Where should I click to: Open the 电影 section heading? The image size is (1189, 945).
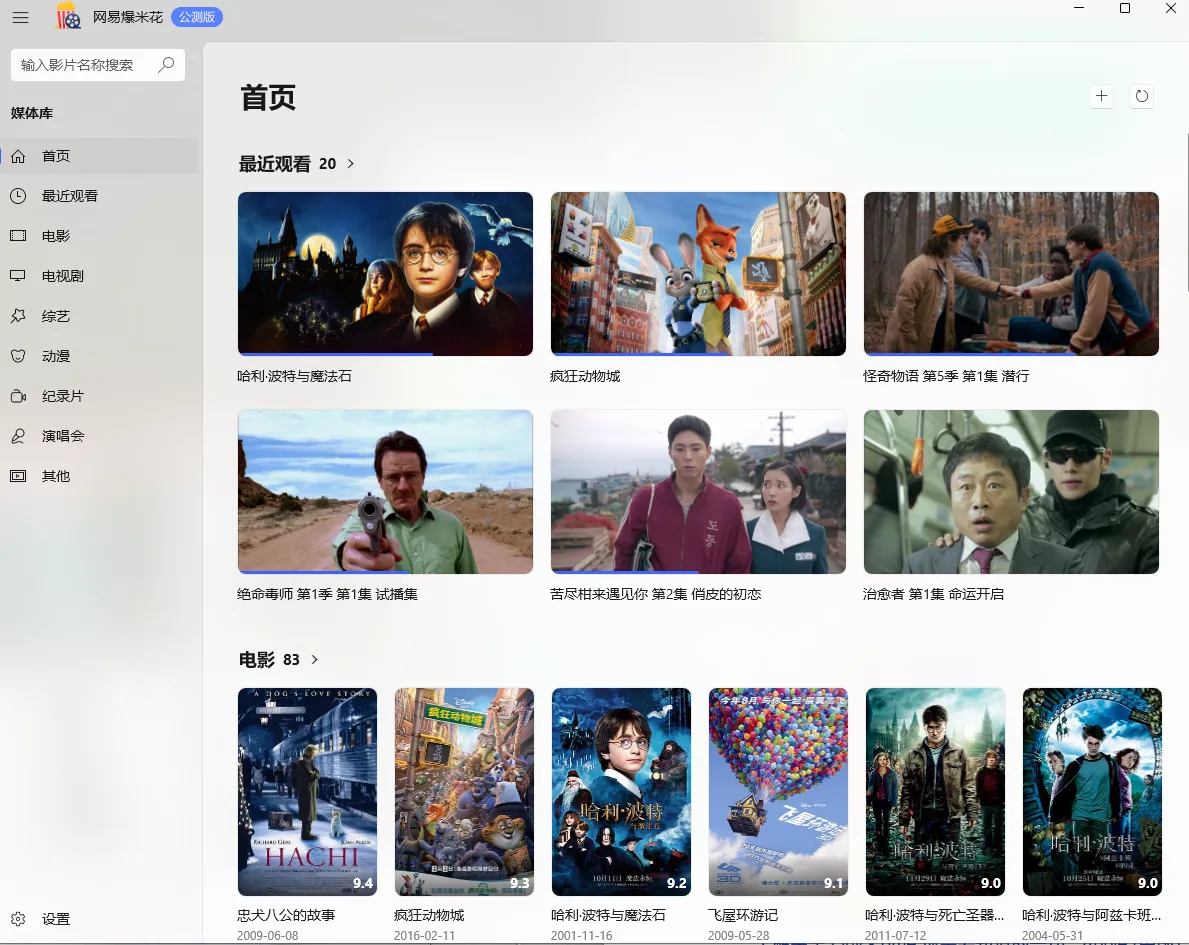point(256,660)
